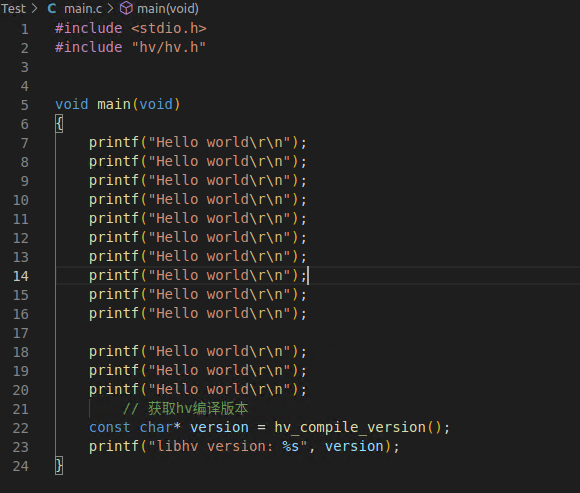Click the printf statement on line 20
580x493 pixels.
(x=198, y=389)
